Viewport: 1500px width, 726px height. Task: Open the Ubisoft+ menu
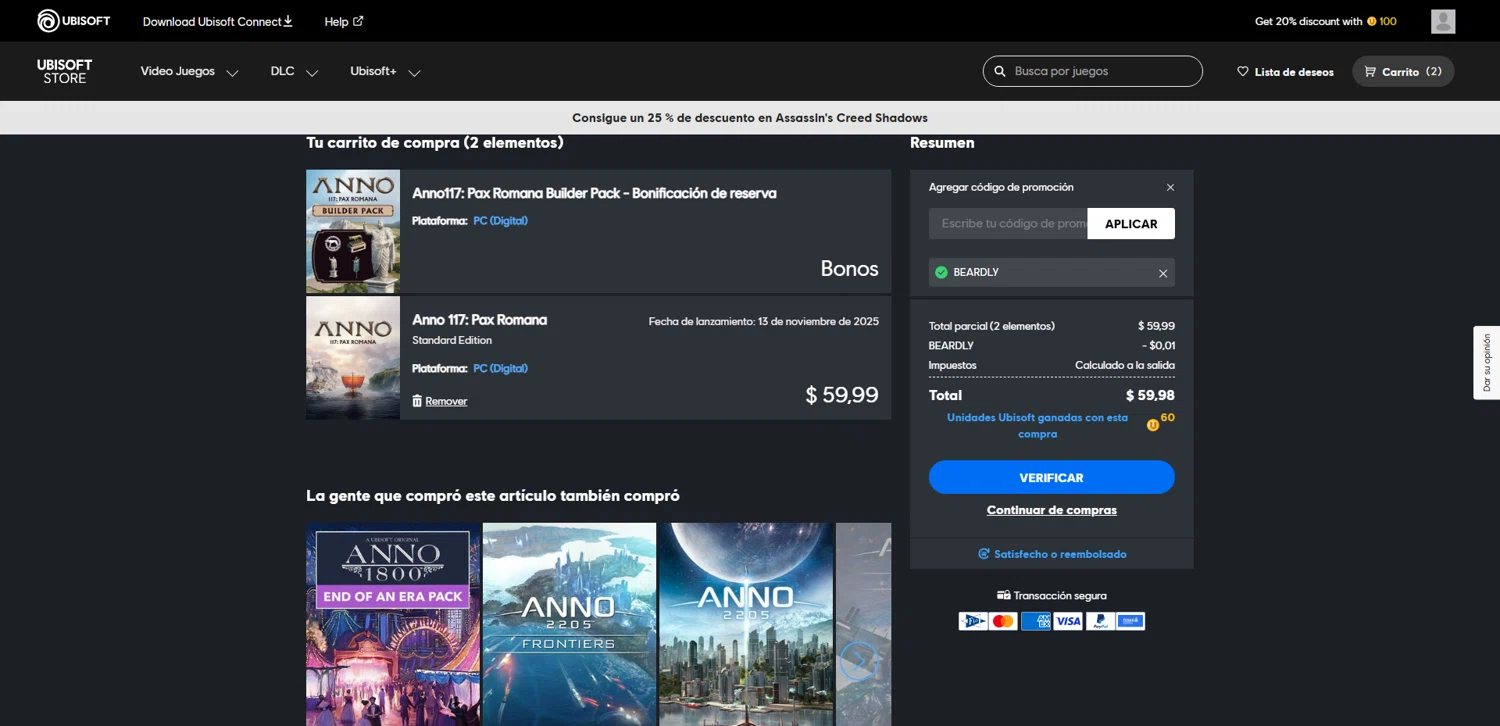373,71
